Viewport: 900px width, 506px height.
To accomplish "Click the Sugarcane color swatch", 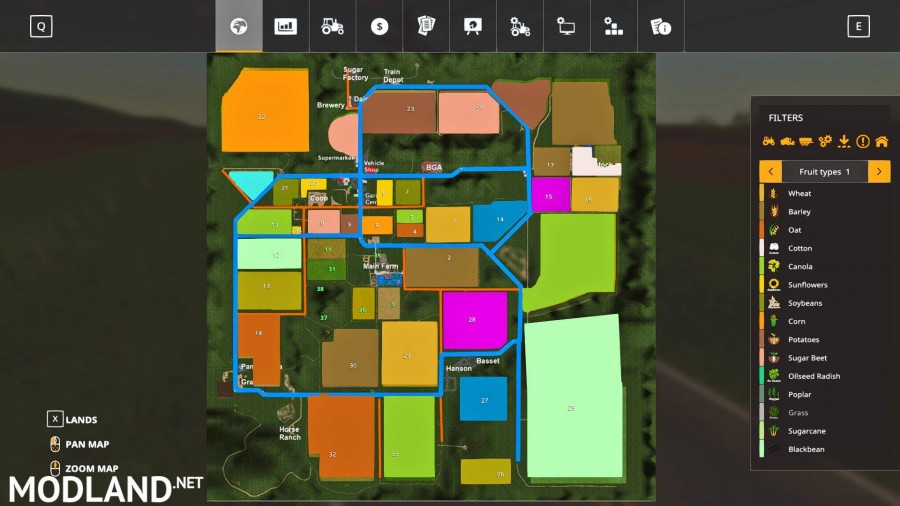I will pos(762,431).
